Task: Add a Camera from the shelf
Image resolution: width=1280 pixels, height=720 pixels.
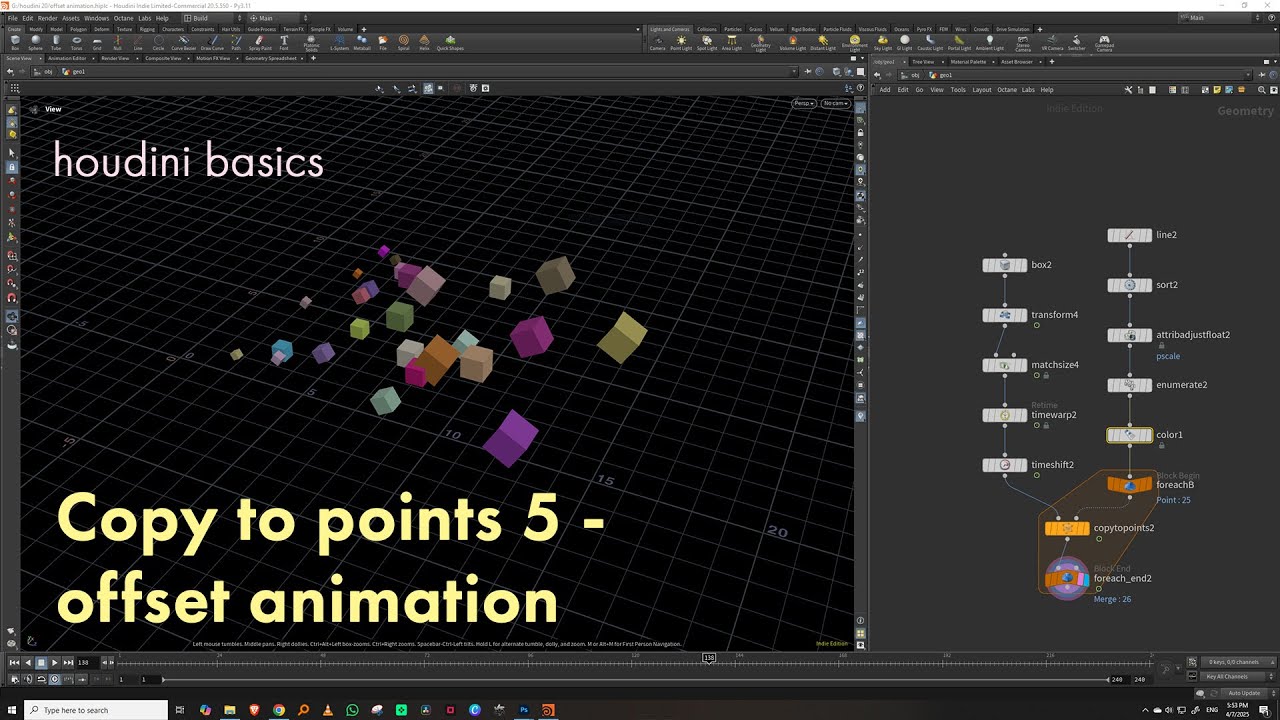Action: coord(657,43)
